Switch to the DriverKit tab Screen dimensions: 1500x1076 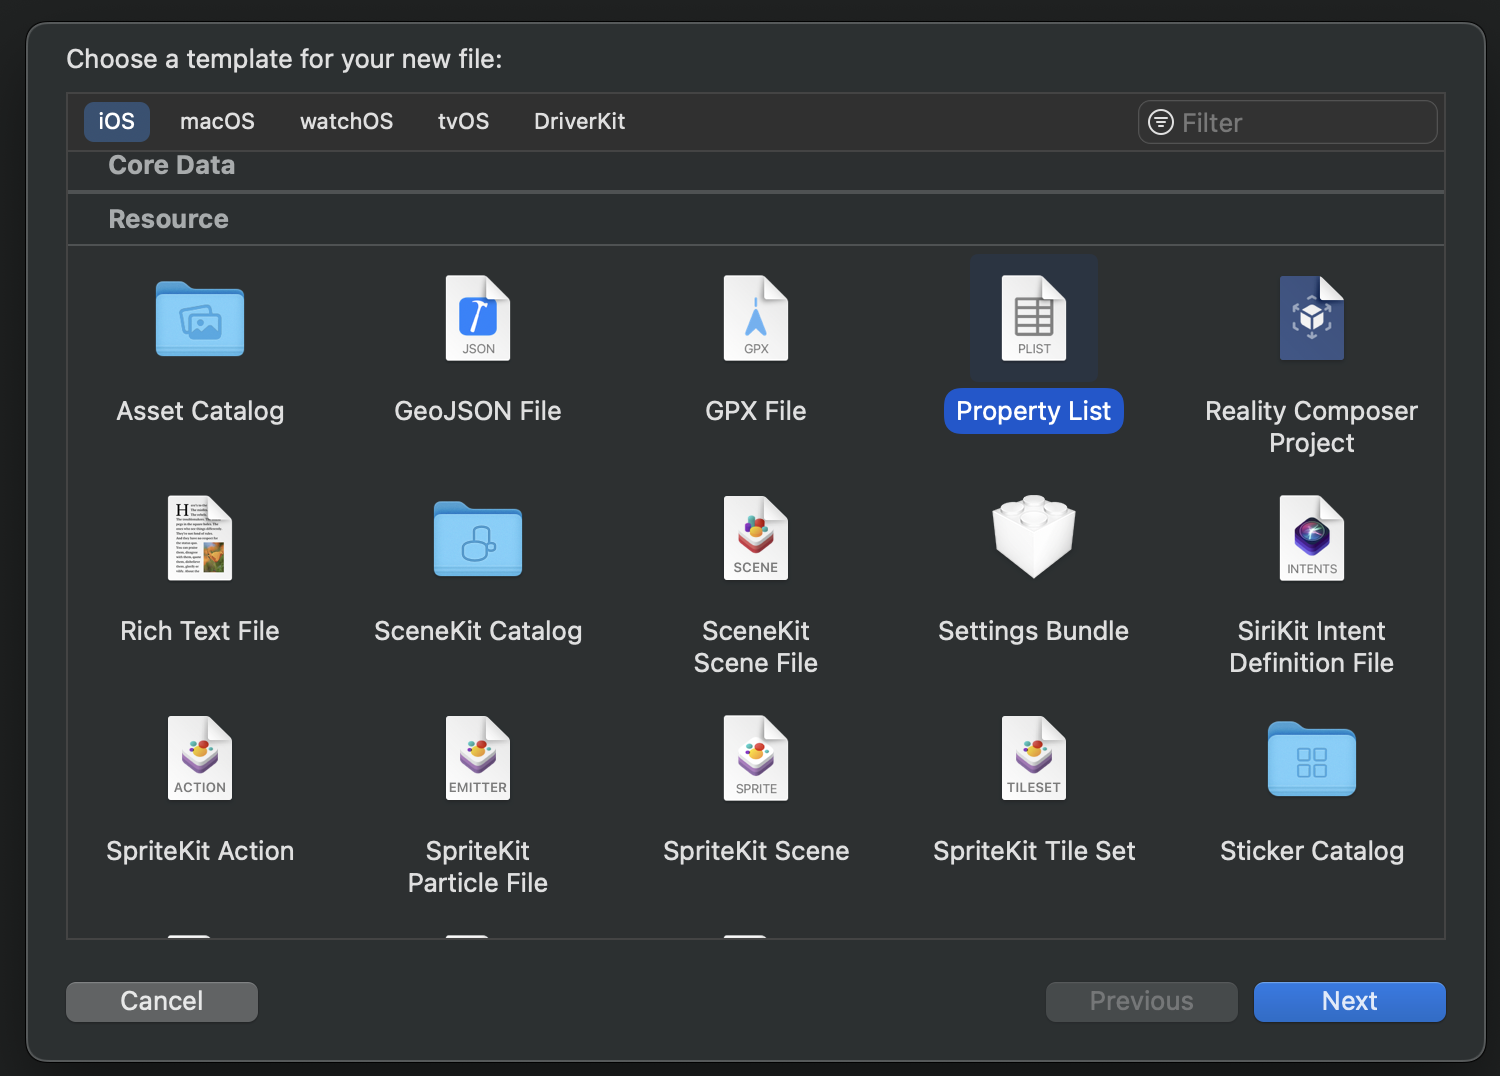point(579,121)
